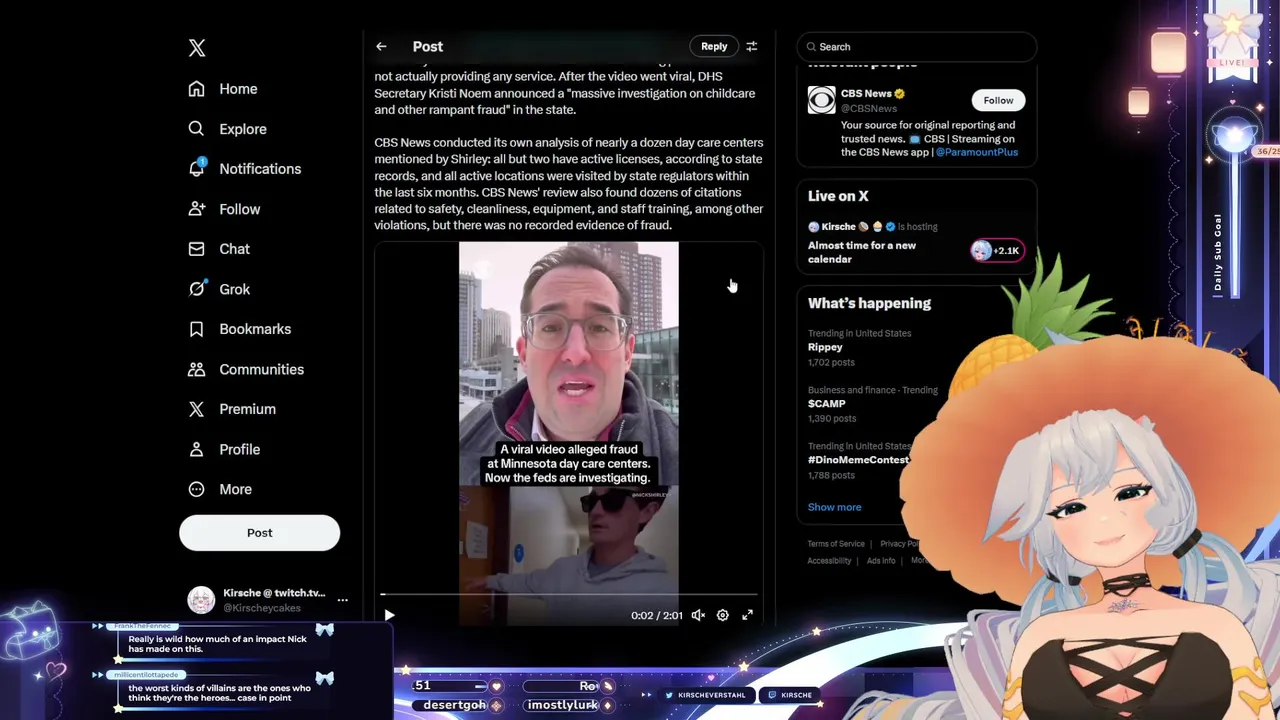Select the Explore menu label
Screen dimensions: 1280x720
click(243, 129)
